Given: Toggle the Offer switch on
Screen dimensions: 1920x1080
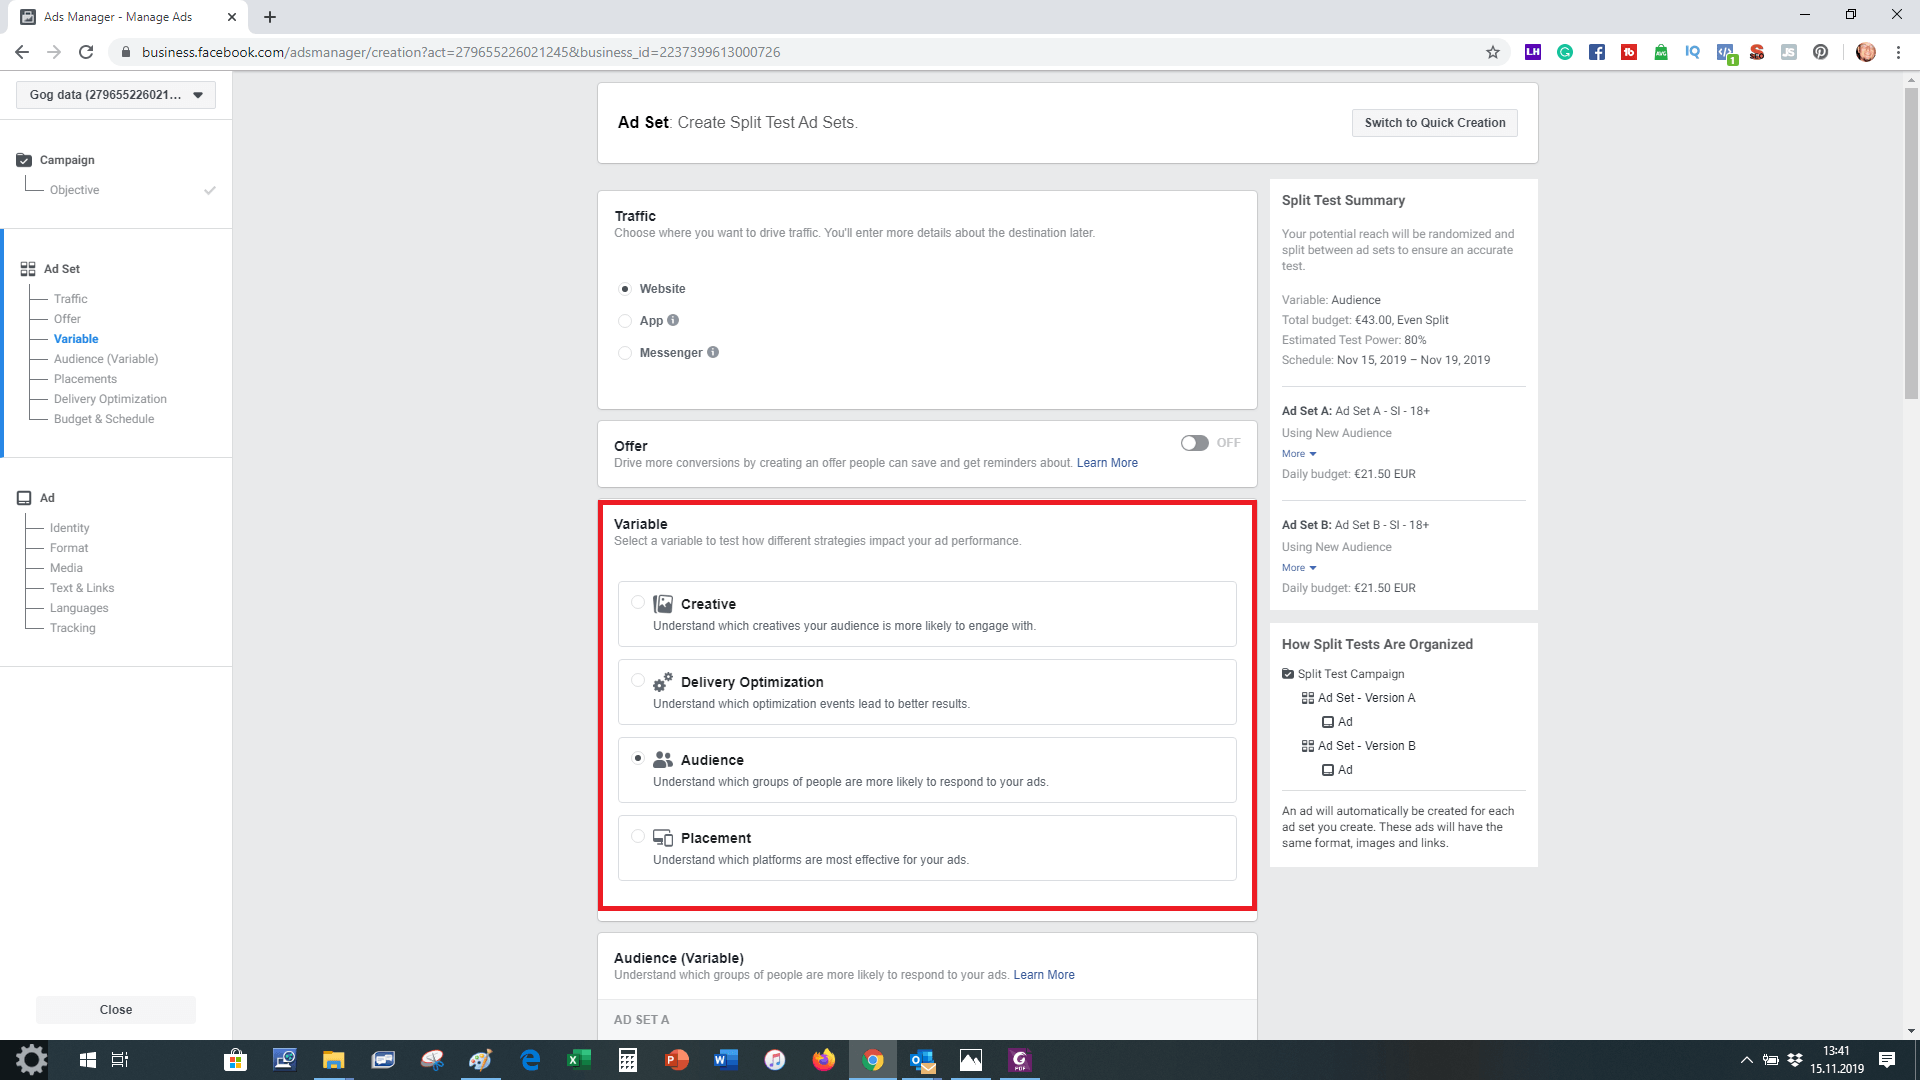Looking at the screenshot, I should point(1195,443).
